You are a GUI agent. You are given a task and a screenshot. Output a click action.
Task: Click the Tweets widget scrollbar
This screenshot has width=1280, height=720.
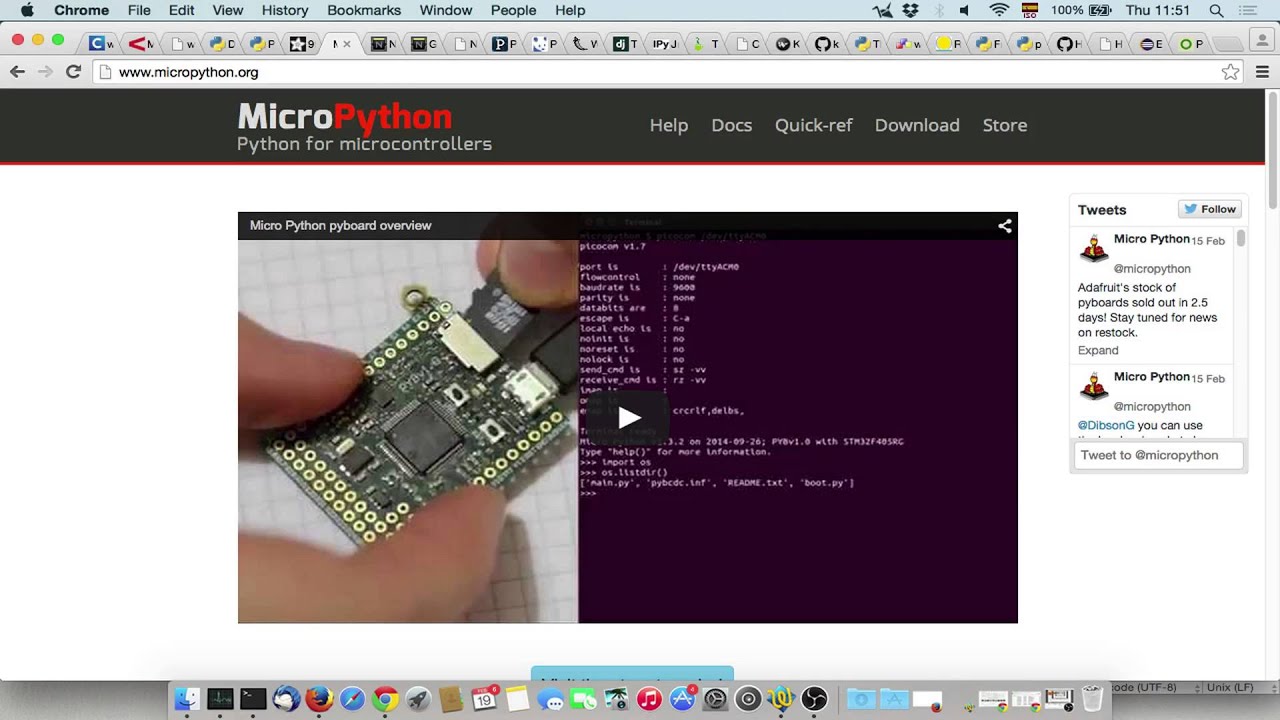tap(1241, 239)
